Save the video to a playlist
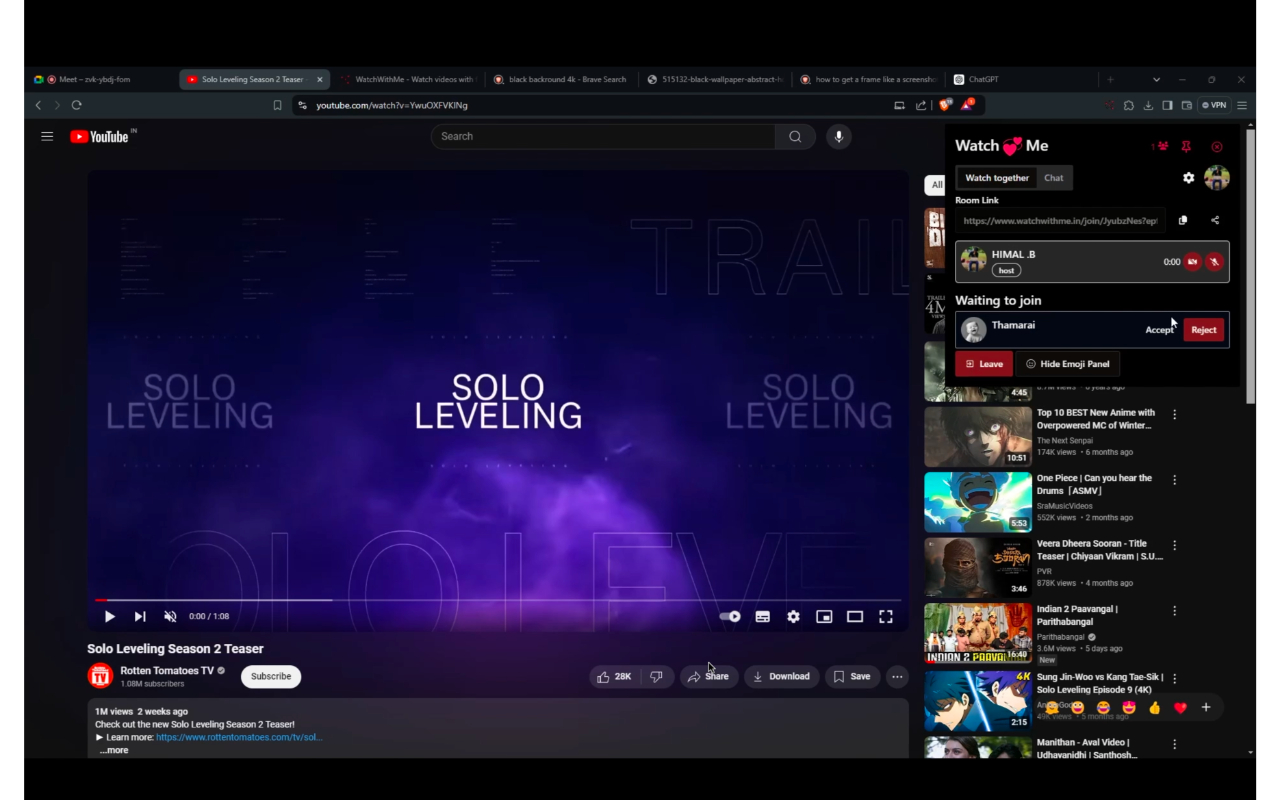Screen dimensions: 1280x800 coord(852,677)
